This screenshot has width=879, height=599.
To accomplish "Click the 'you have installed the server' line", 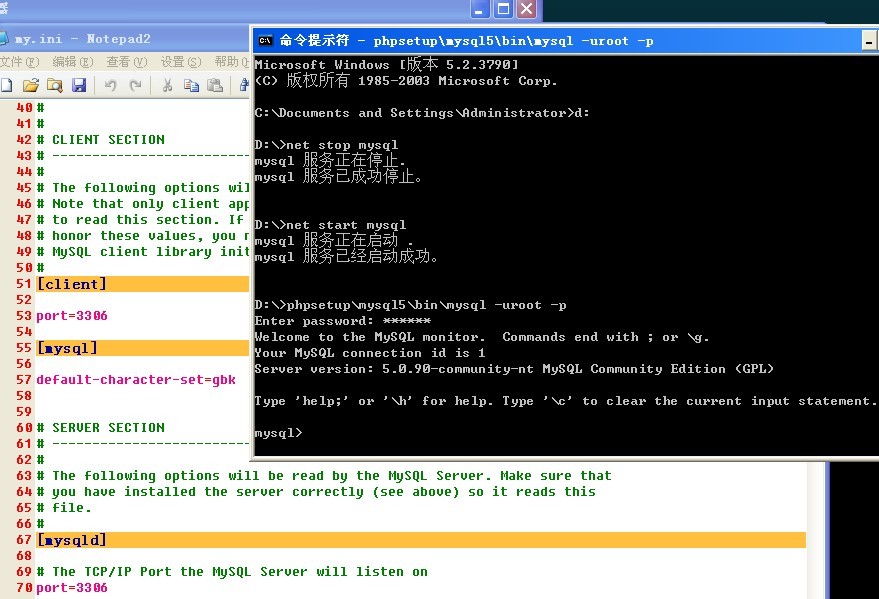I will (316, 492).
